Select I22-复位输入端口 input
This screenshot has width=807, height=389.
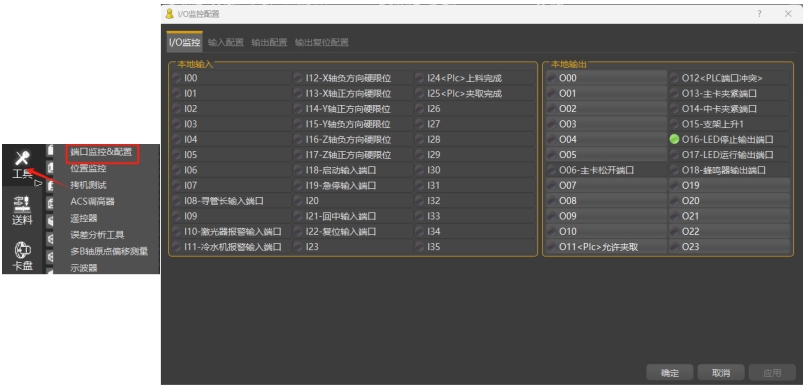pos(353,232)
